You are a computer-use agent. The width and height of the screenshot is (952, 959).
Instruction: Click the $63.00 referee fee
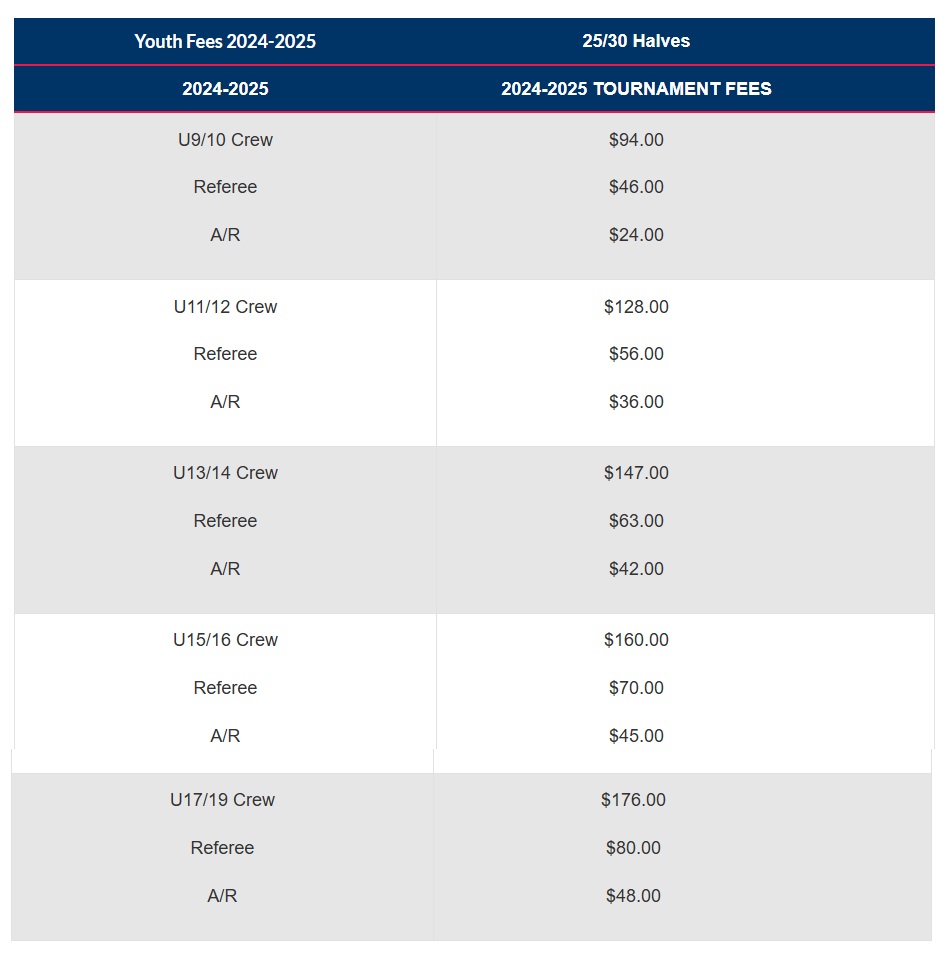636,520
